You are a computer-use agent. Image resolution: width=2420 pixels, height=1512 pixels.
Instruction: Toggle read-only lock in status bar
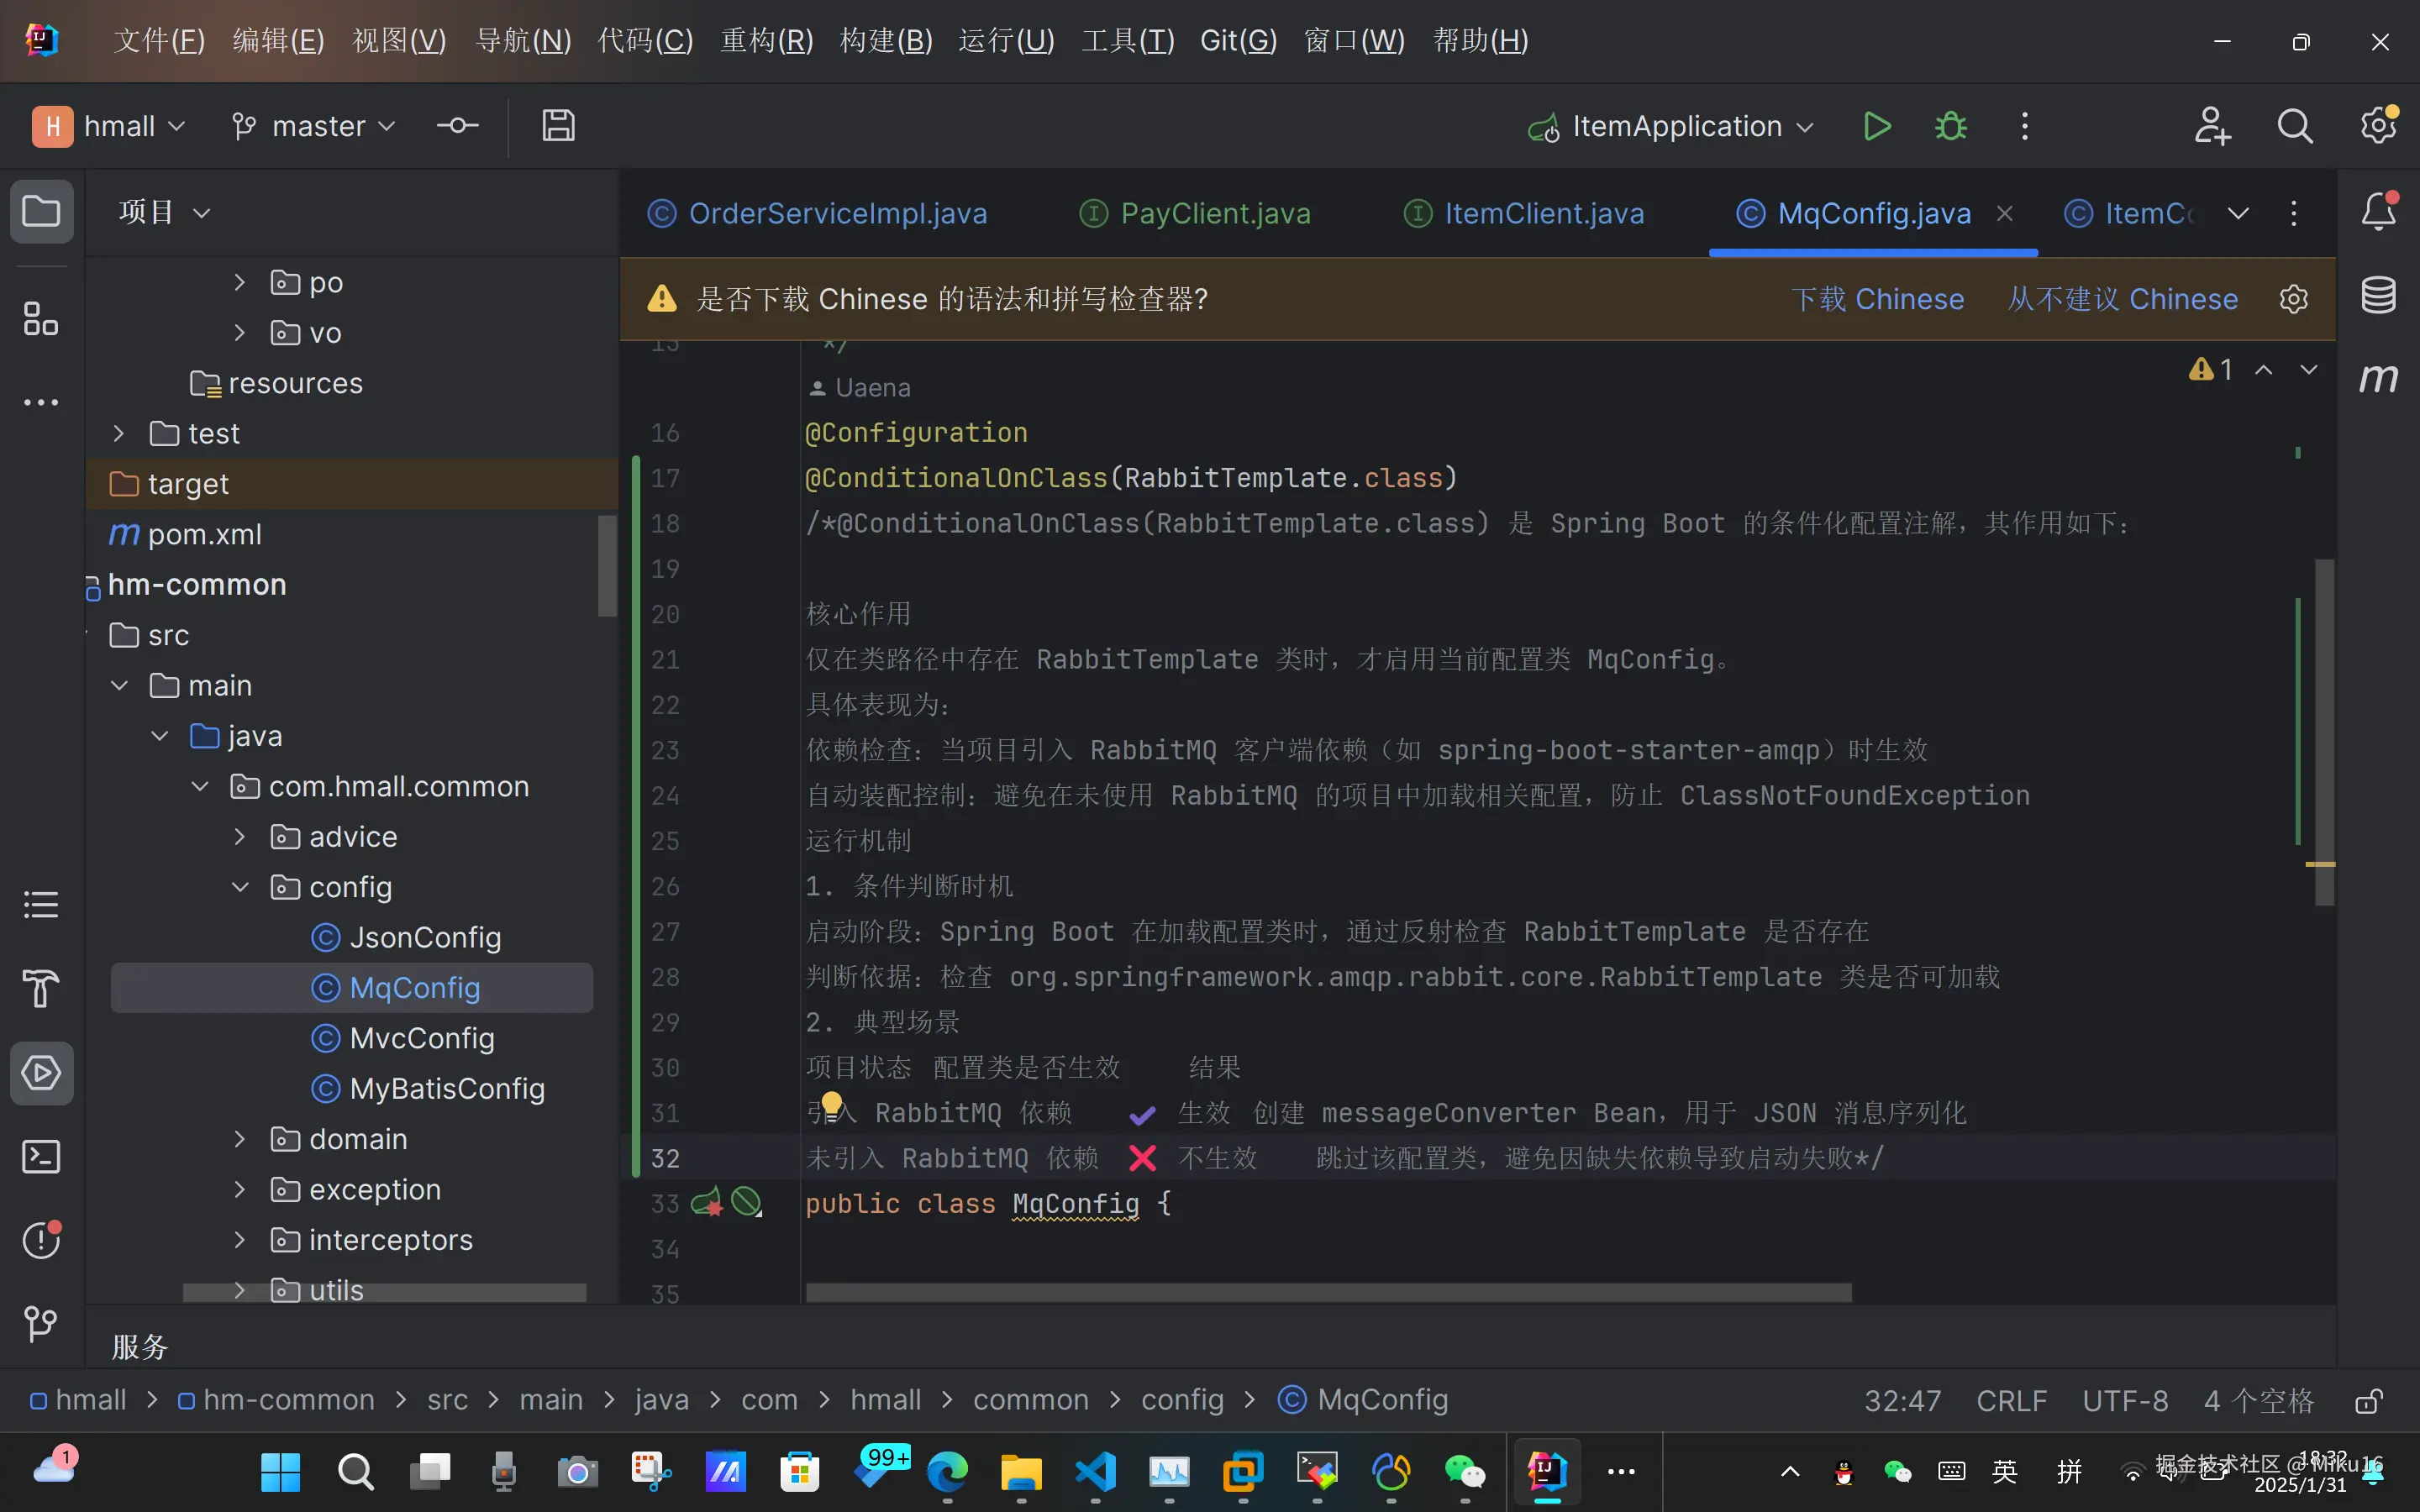[2368, 1401]
